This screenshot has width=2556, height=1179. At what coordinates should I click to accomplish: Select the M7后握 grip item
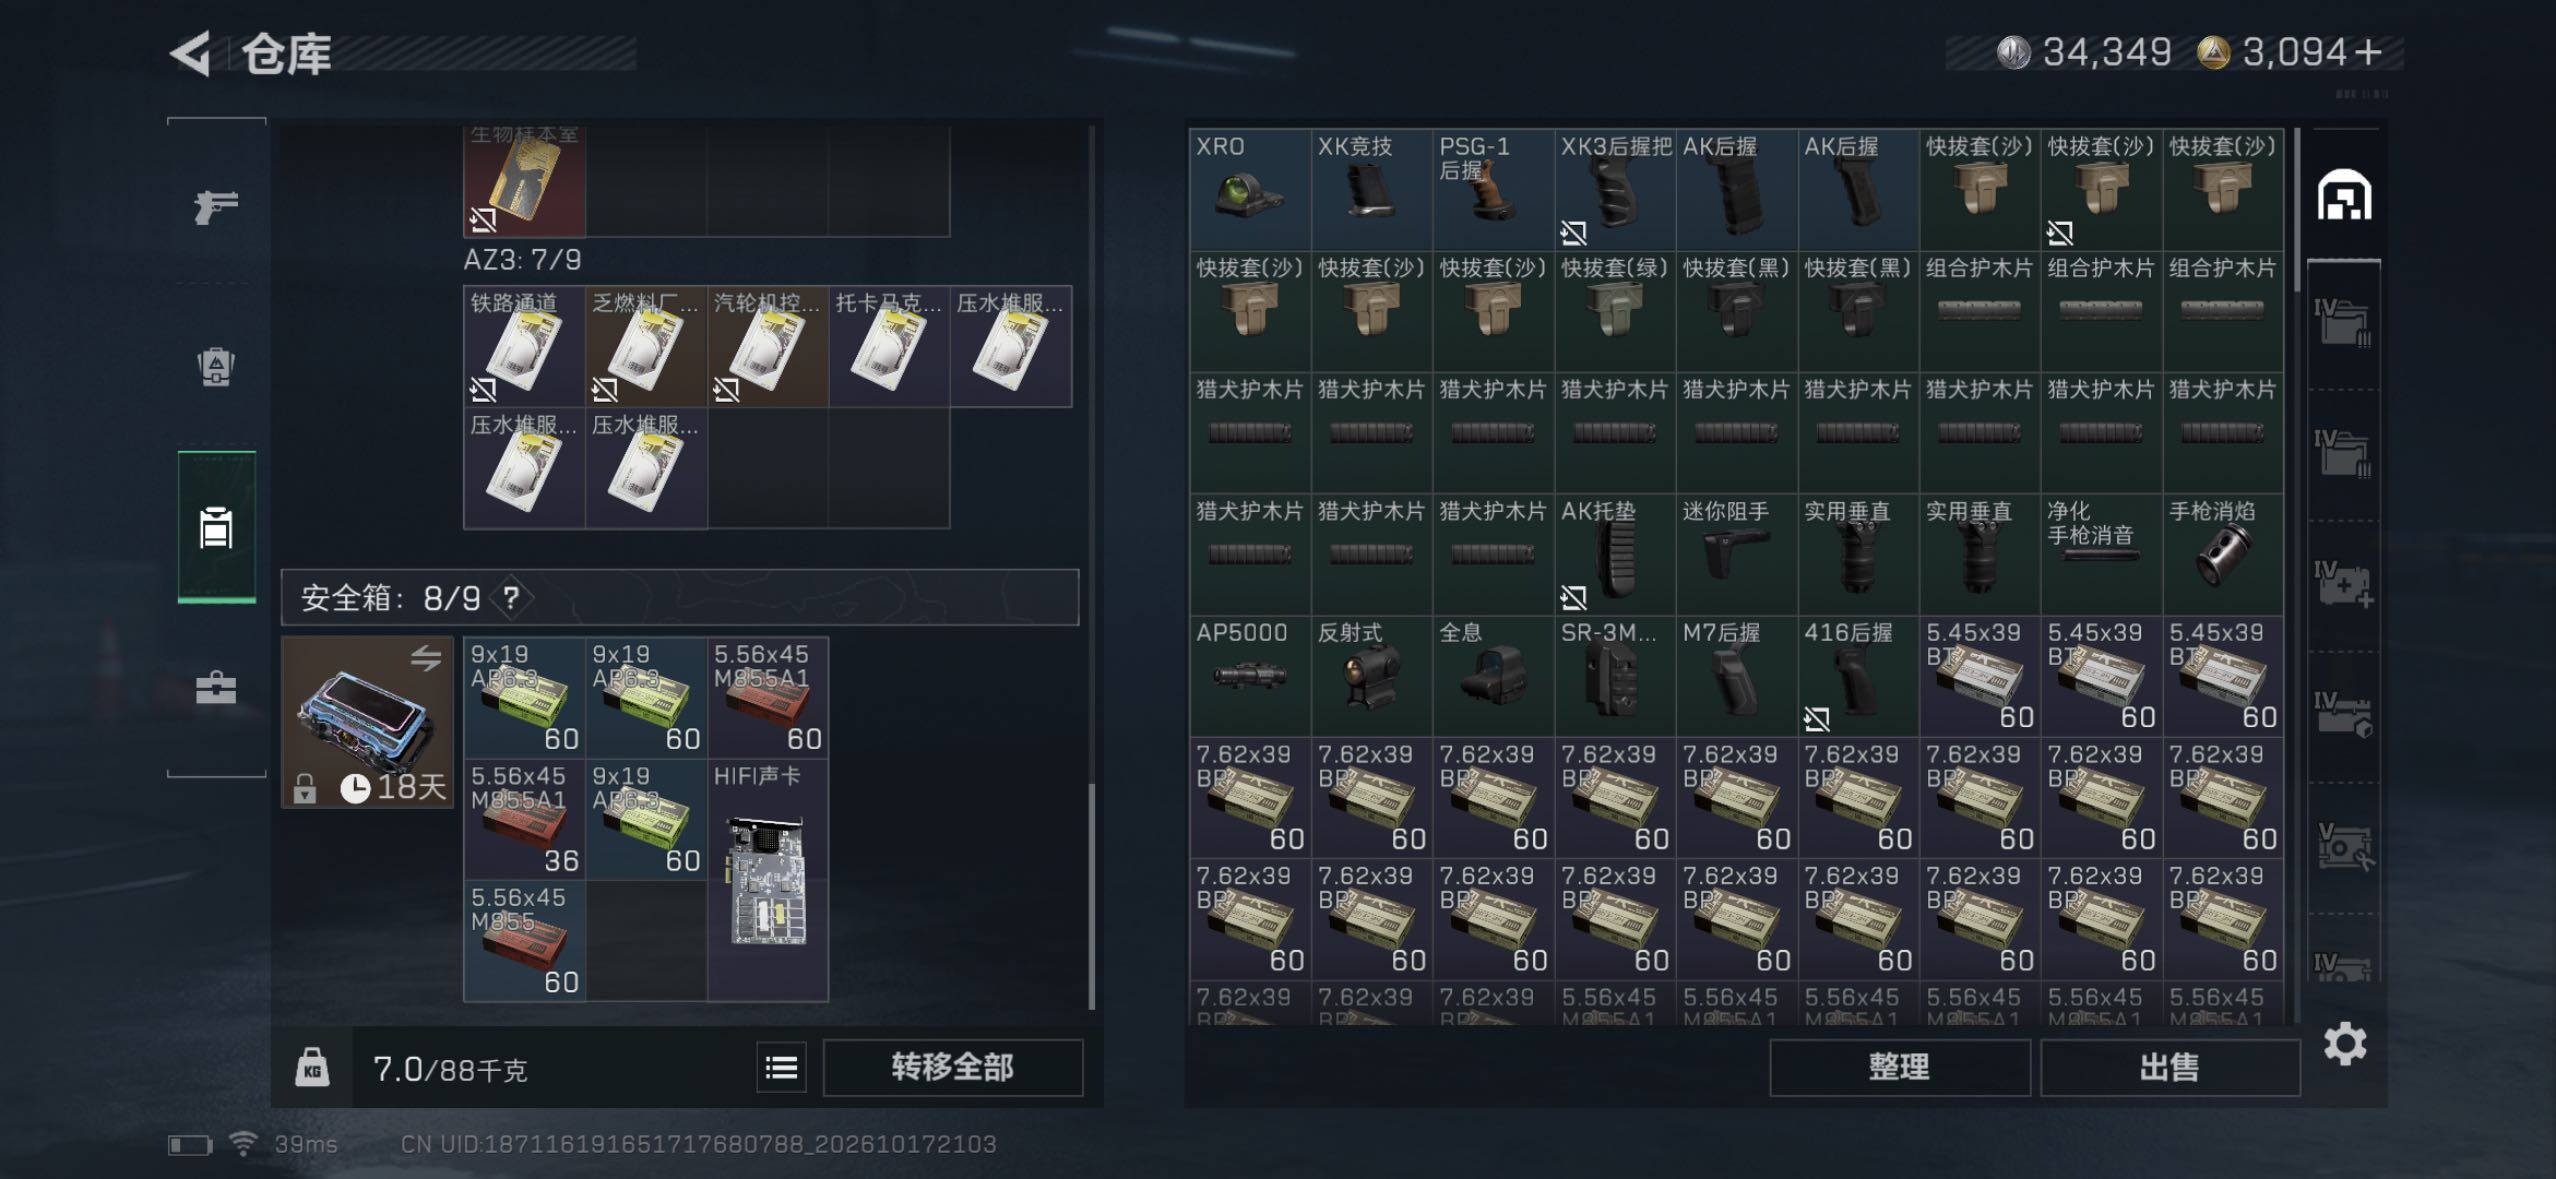[1736, 676]
